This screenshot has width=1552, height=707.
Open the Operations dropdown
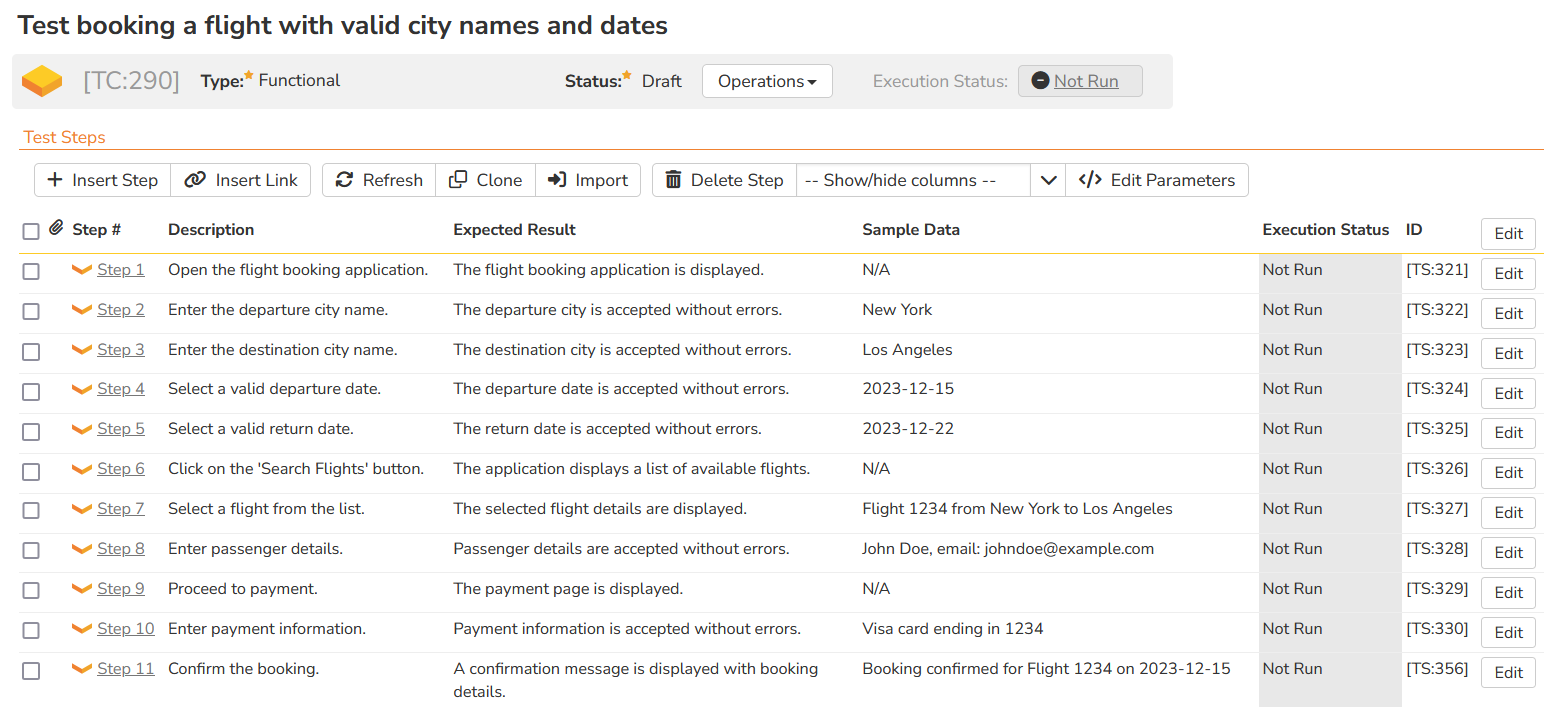click(767, 81)
